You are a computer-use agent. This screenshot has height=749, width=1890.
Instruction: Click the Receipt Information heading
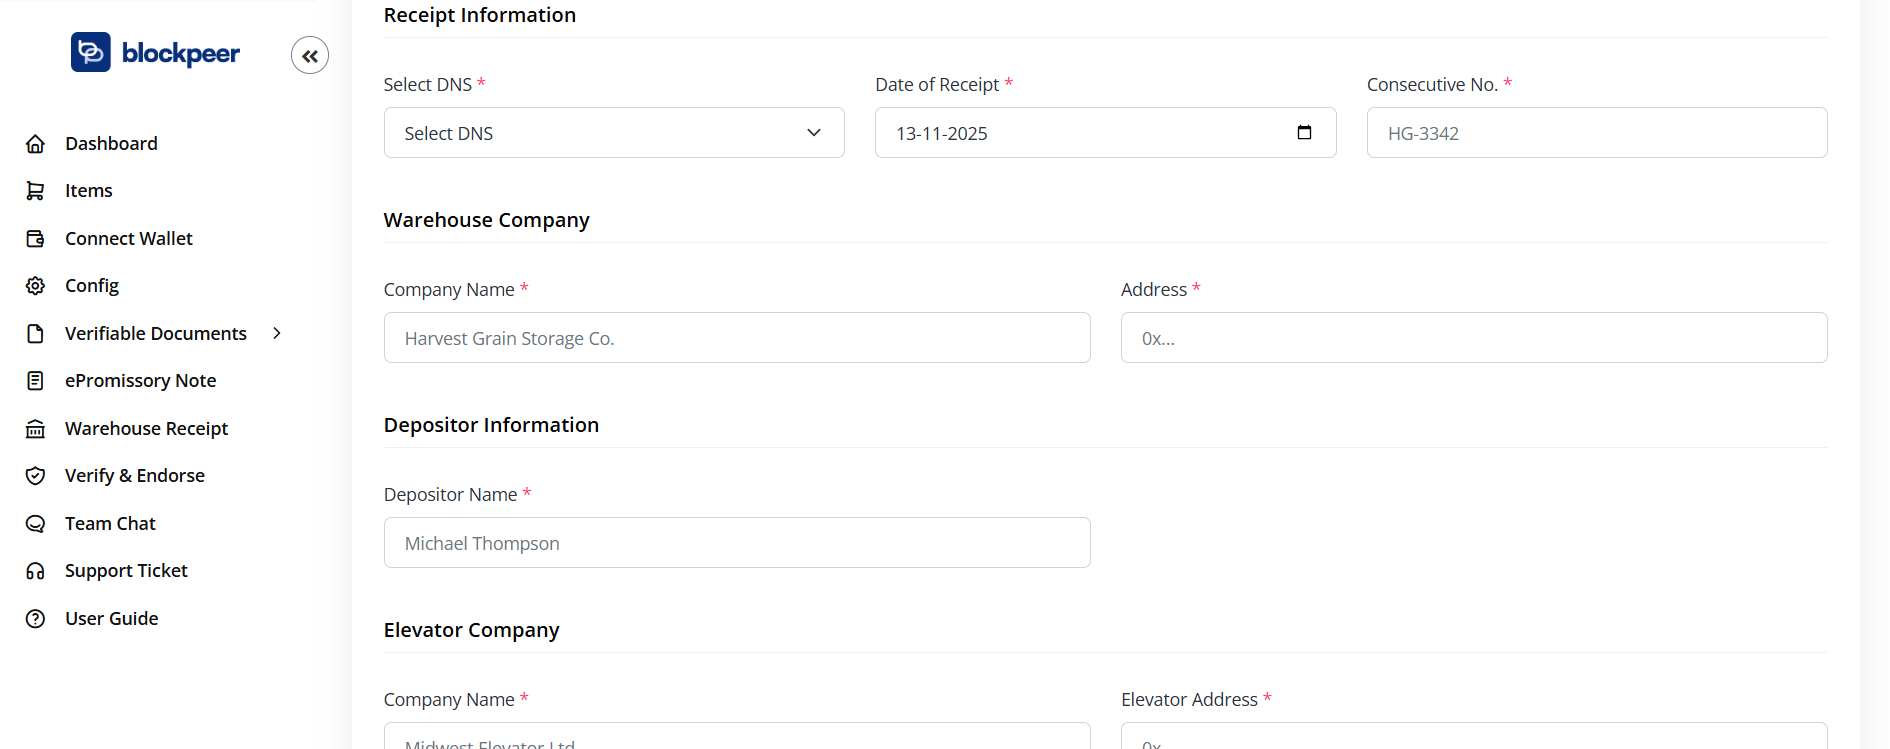[480, 15]
